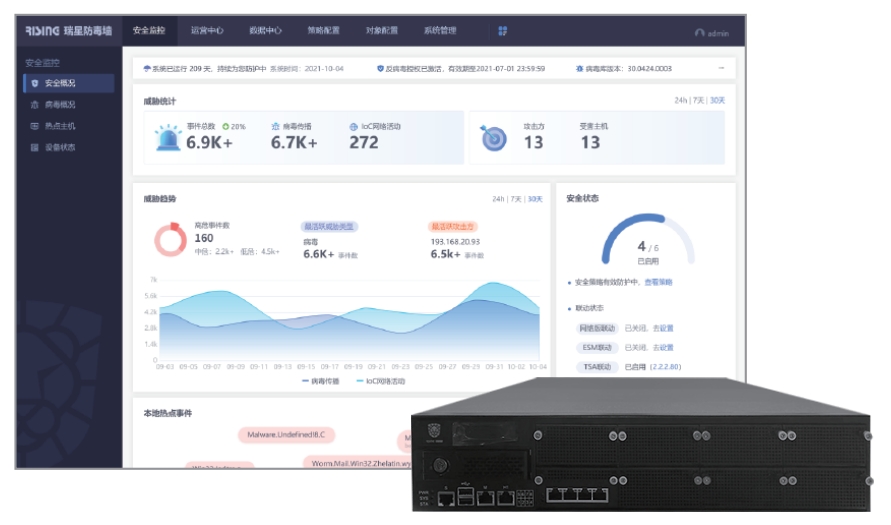Open 热点主机 in the sidebar
Image resolution: width=891 pixels, height=525 pixels.
click(60, 126)
